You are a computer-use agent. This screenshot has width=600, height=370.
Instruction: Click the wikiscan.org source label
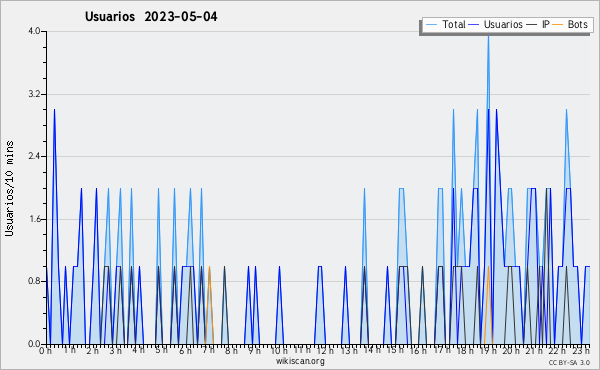click(300, 361)
